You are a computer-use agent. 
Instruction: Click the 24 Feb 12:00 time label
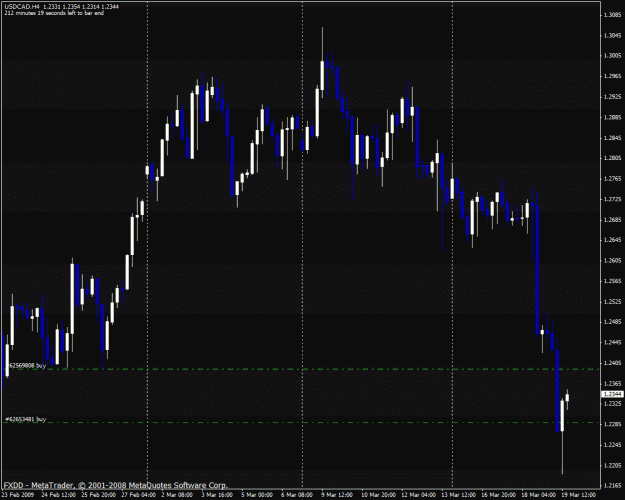click(x=58, y=495)
